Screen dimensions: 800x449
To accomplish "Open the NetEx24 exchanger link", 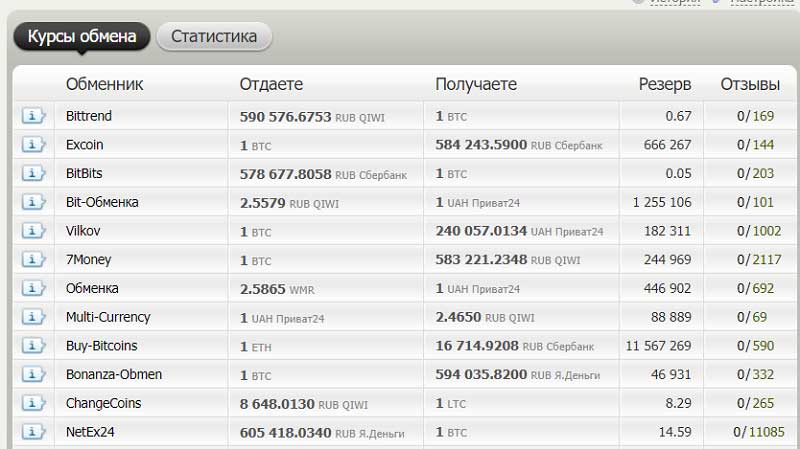I will tap(90, 432).
